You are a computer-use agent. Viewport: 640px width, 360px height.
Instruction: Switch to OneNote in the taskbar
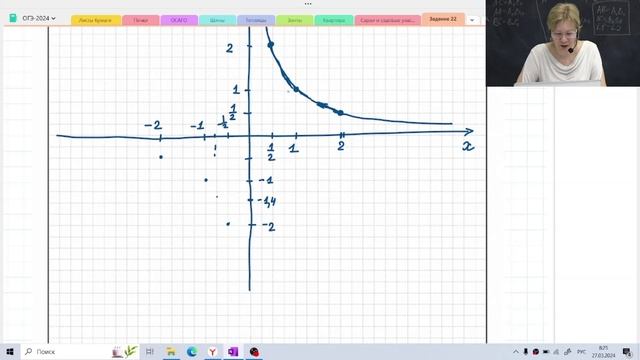coord(233,351)
